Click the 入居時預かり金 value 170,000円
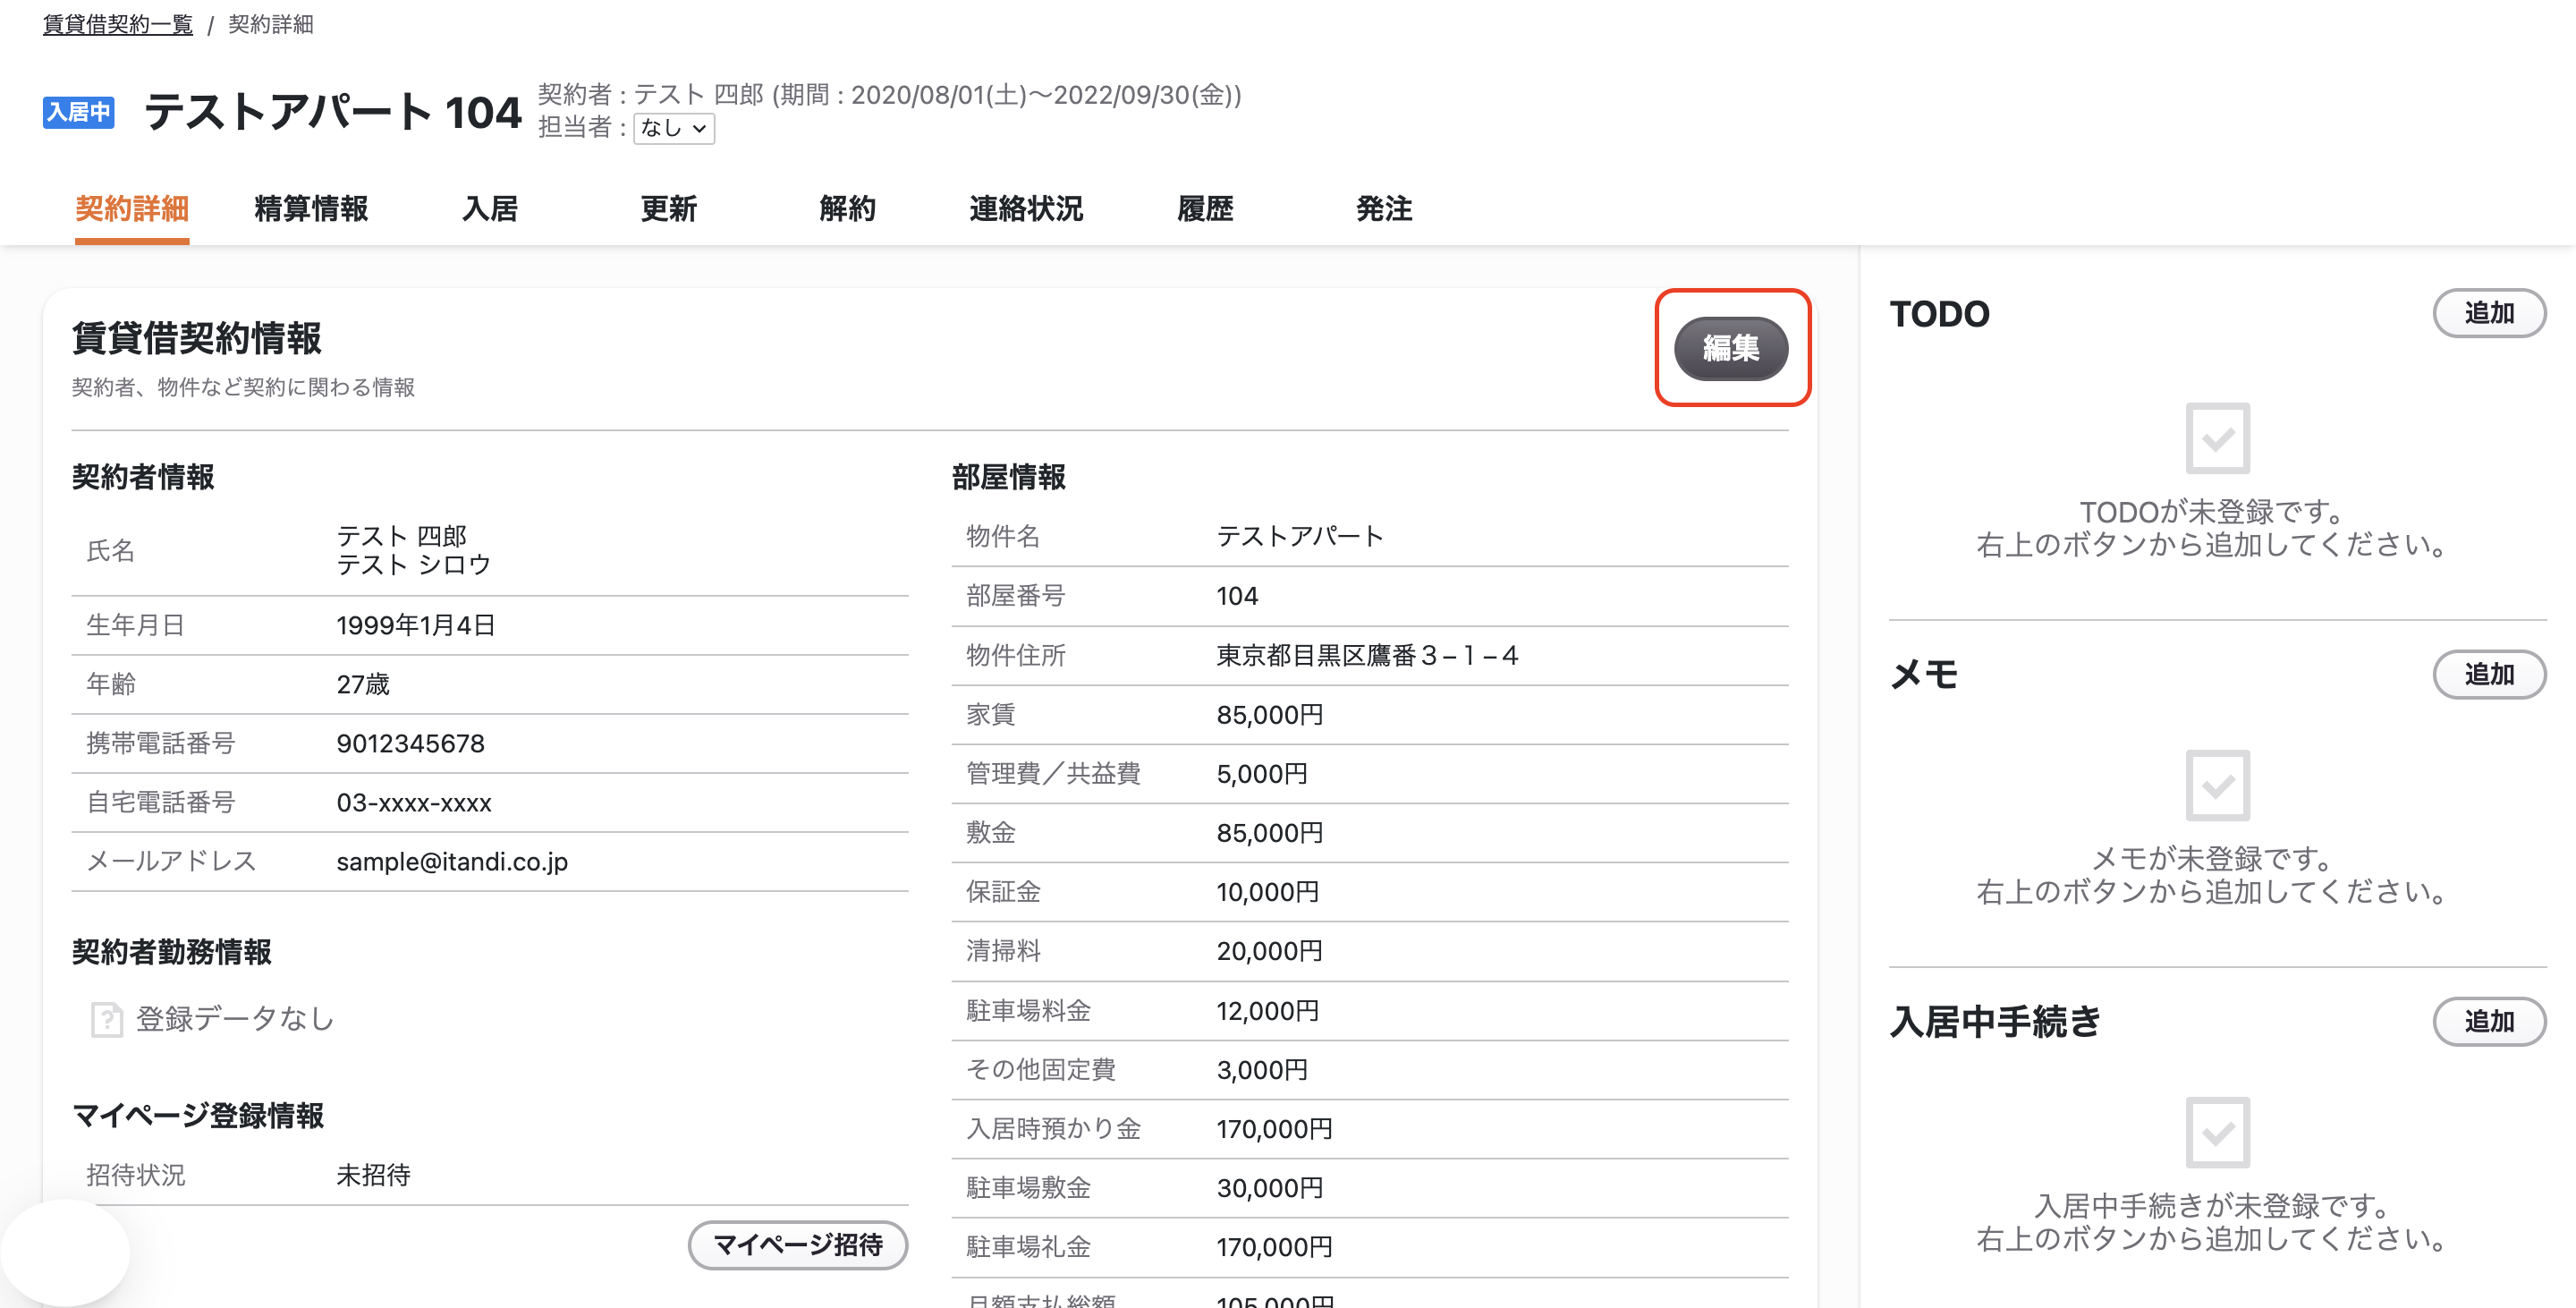Image resolution: width=2576 pixels, height=1308 pixels. click(x=1275, y=1129)
